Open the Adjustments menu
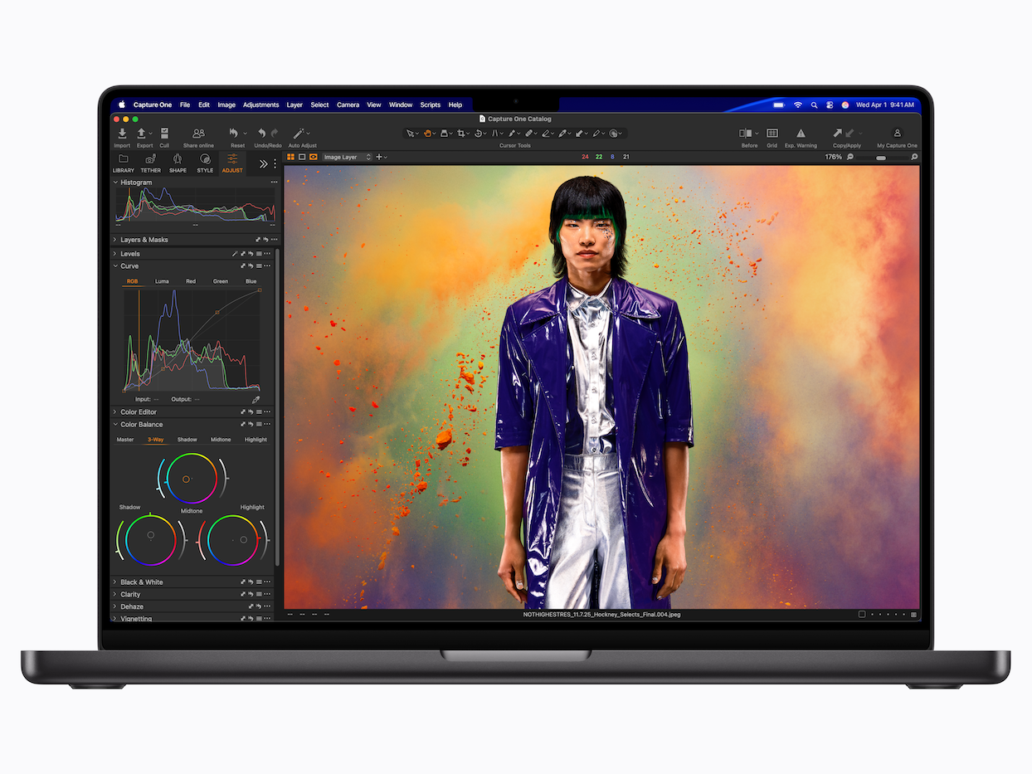 click(x=261, y=105)
